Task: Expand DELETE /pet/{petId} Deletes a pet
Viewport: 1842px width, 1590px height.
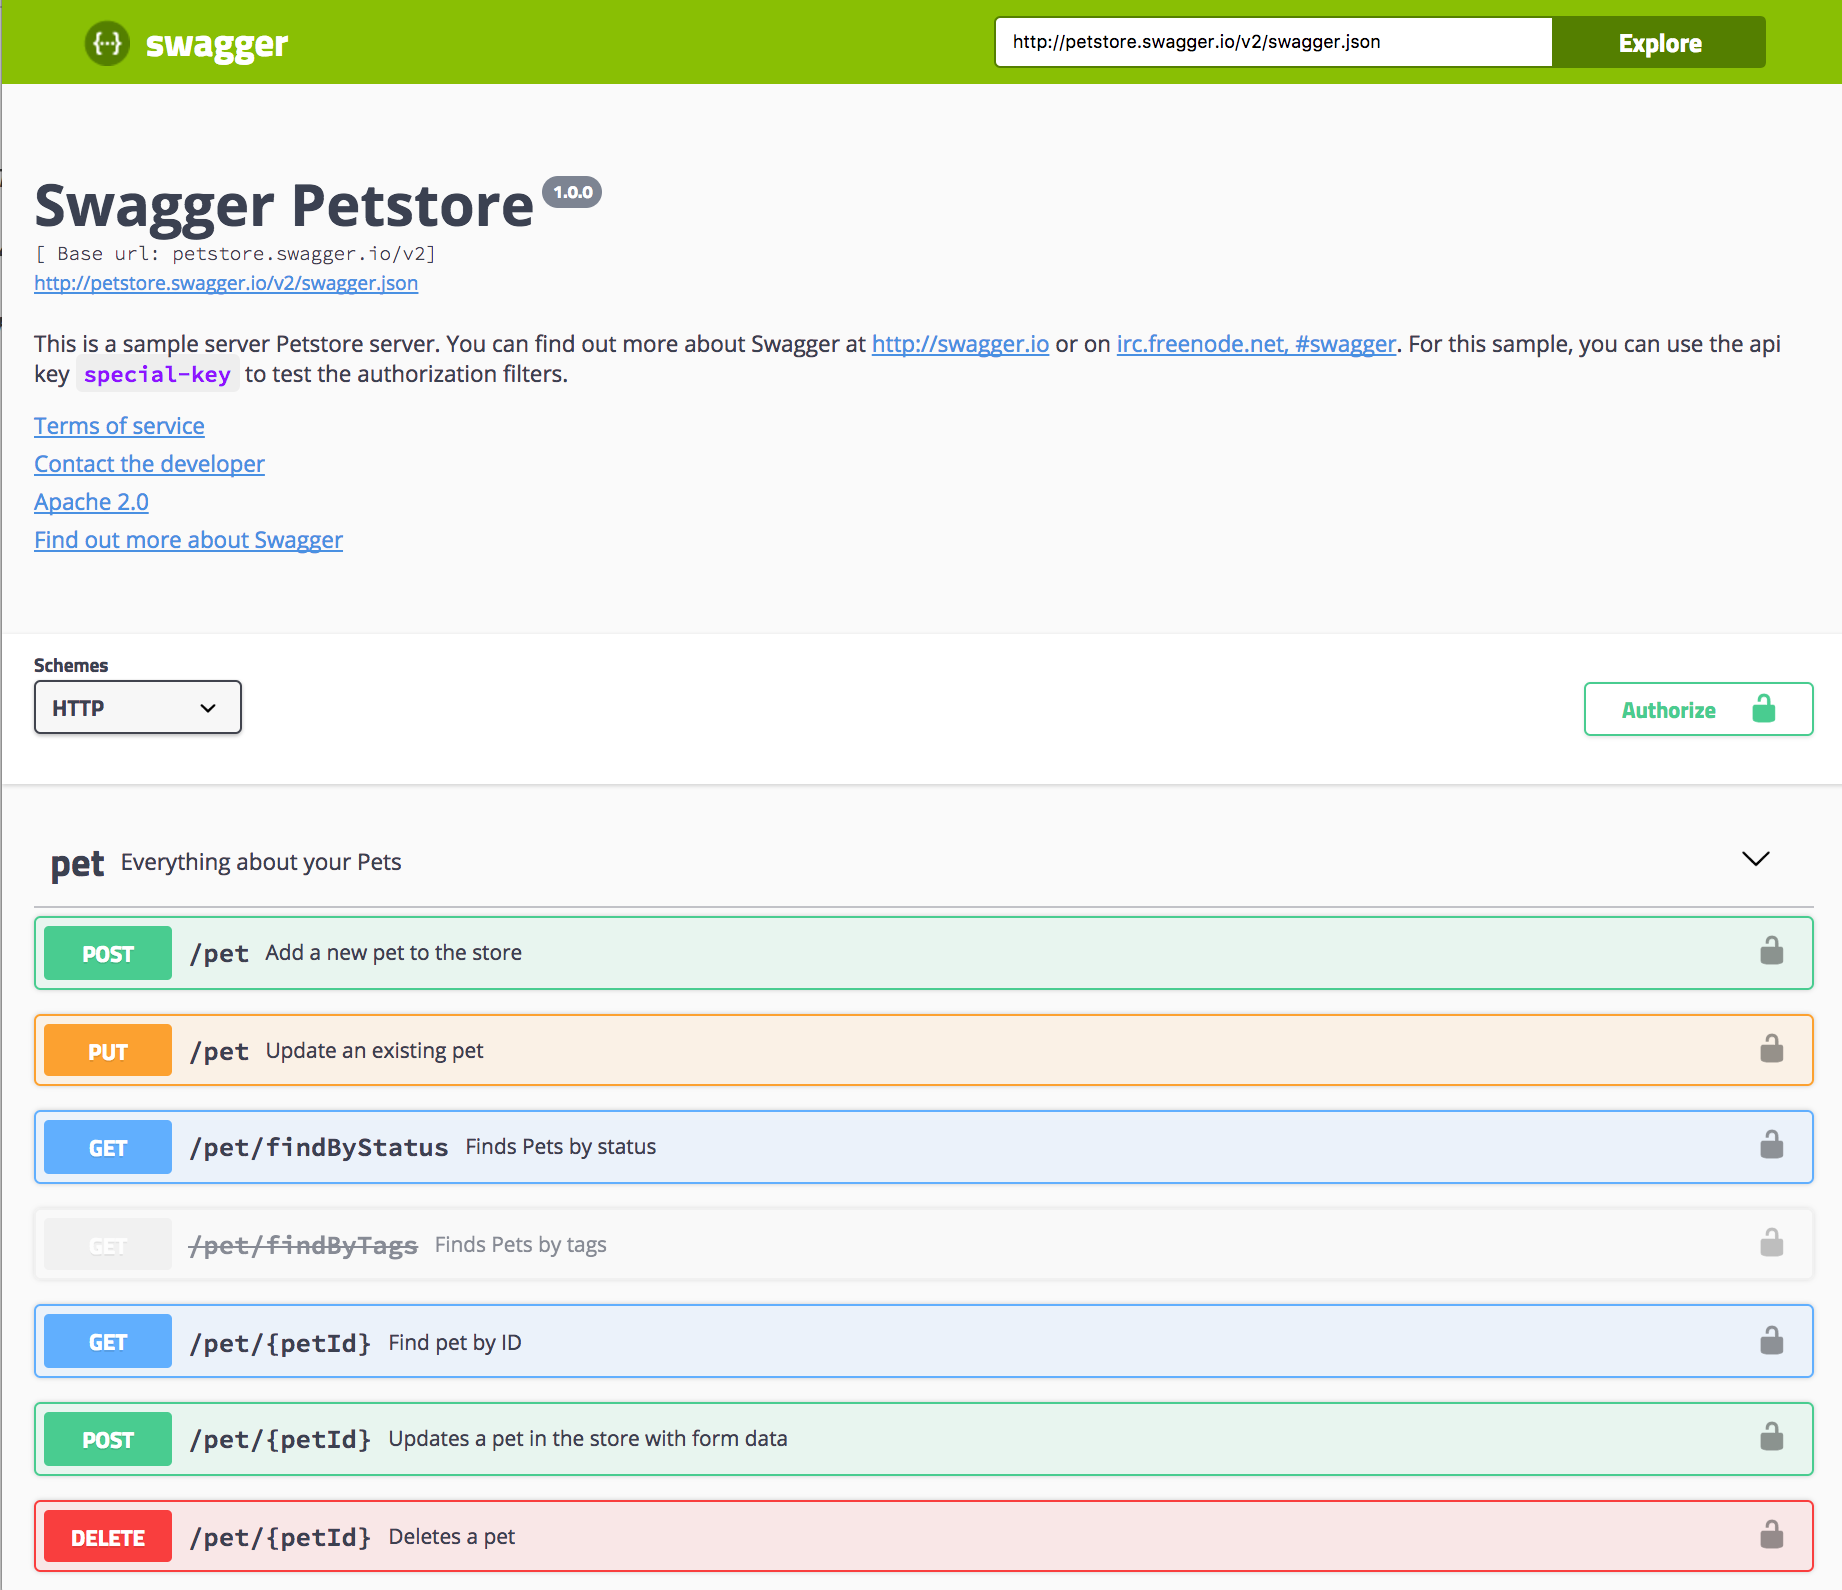Action: pyautogui.click(x=923, y=1536)
